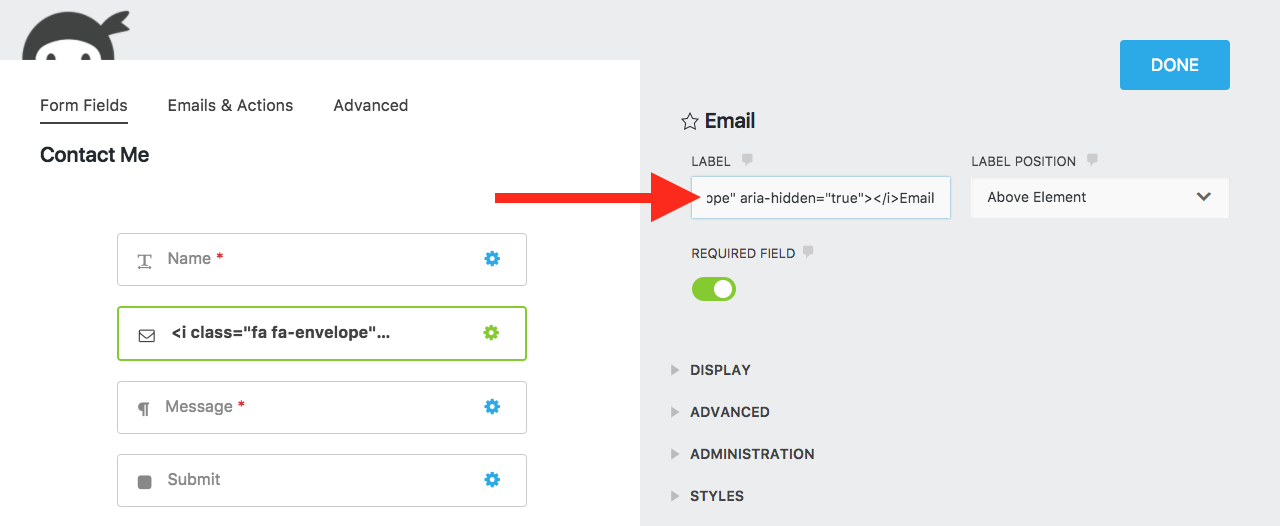Click the star icon beside Email heading

pyautogui.click(x=689, y=122)
